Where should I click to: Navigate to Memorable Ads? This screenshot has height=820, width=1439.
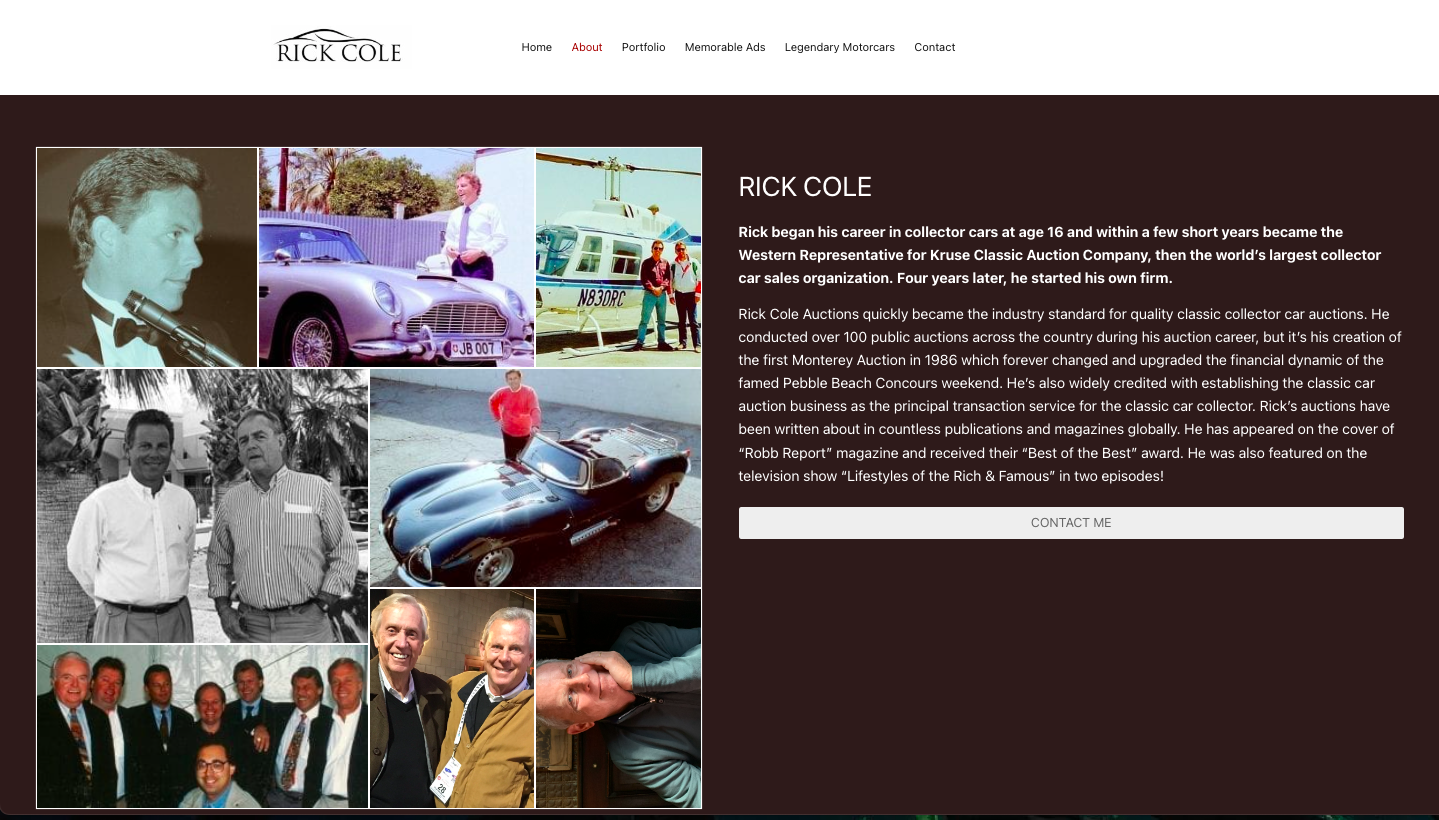click(x=725, y=47)
